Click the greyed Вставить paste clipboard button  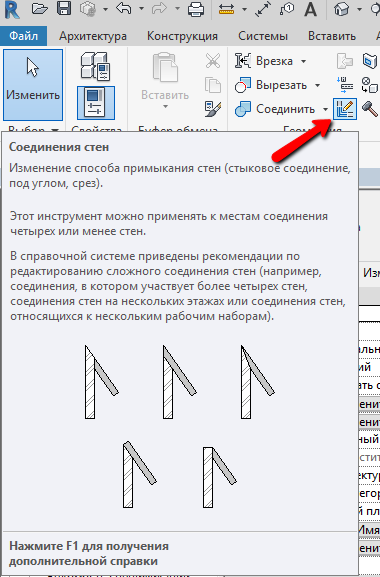165,78
